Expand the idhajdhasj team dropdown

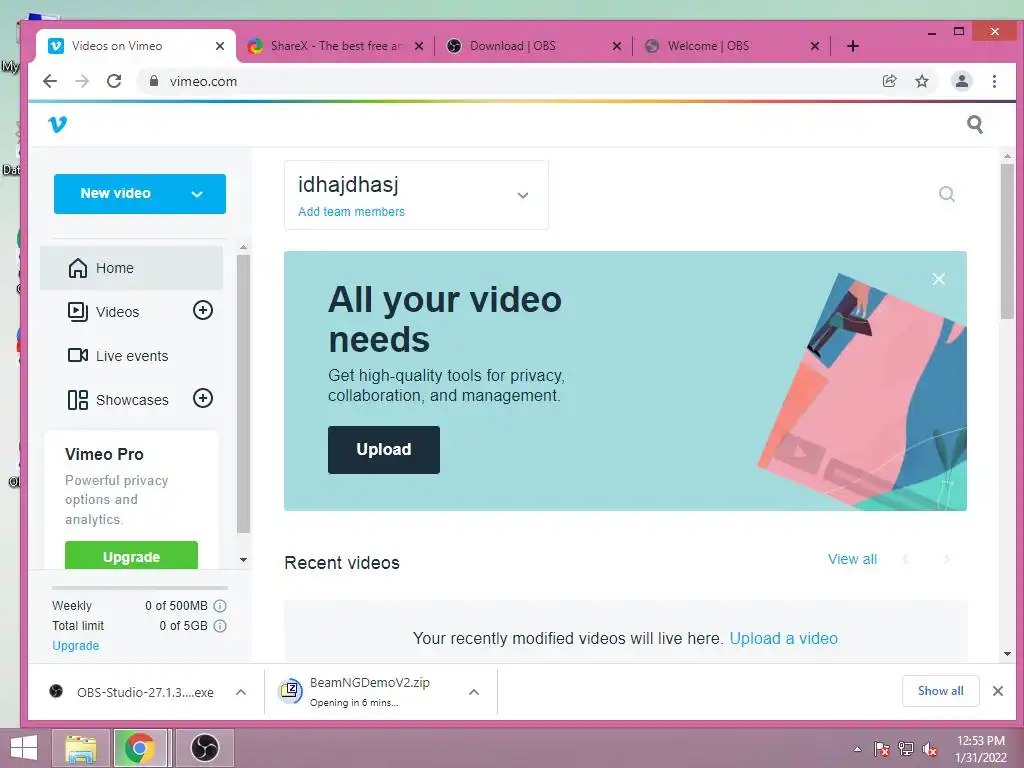522,195
